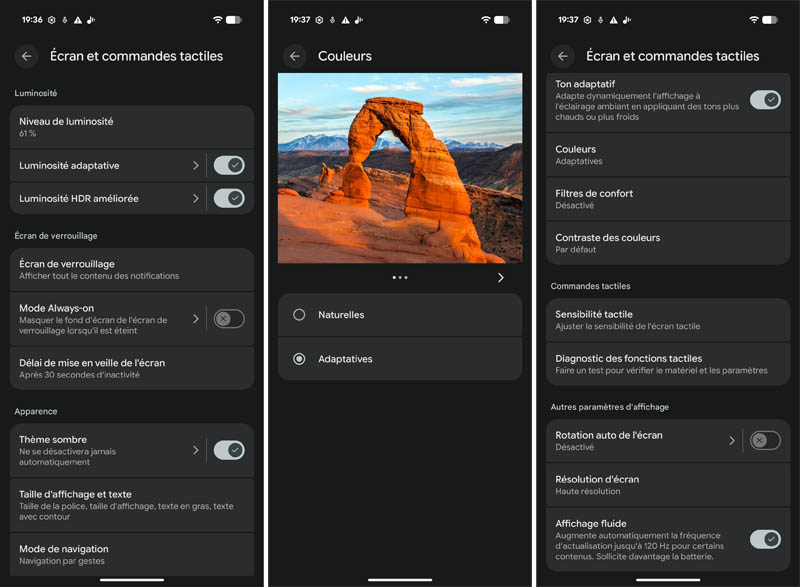The image size is (800, 587).
Task: Tap the gear icon next to the 19:36 clock
Action: click(52, 20)
